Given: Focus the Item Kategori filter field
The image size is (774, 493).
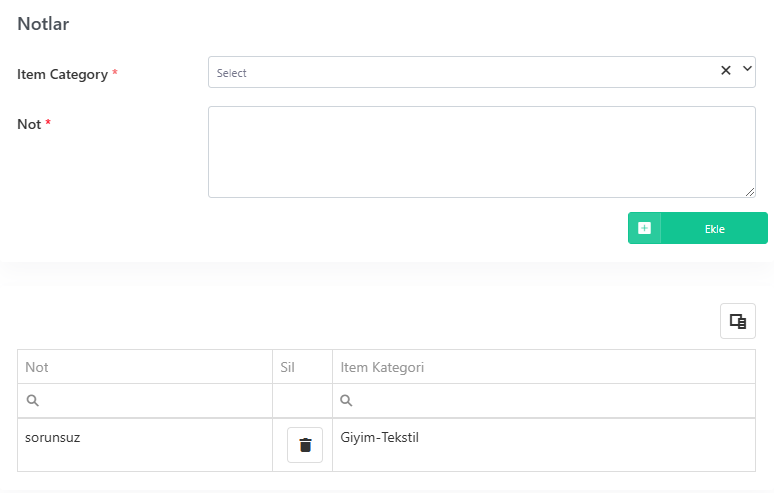Looking at the screenshot, I should pos(544,401).
